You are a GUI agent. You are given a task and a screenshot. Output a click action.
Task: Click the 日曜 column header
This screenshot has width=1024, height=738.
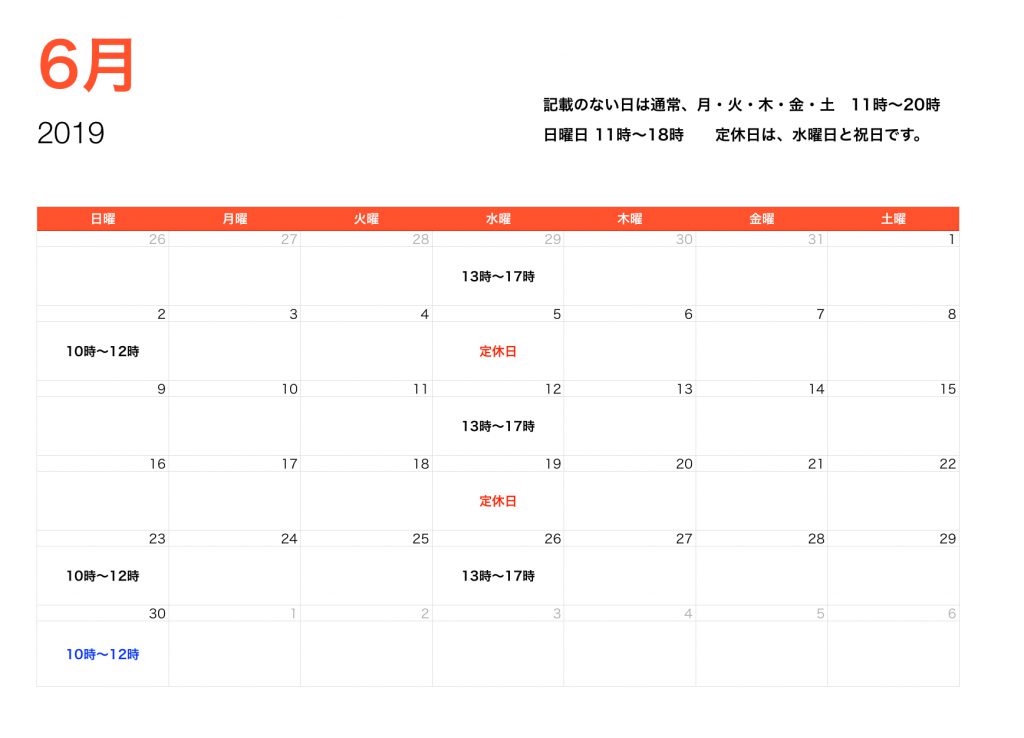(x=101, y=218)
